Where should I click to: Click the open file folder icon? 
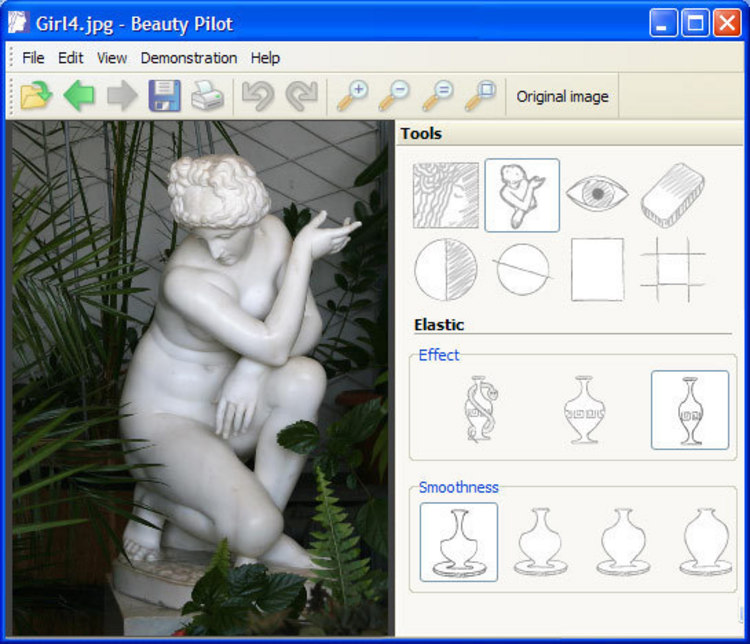coord(36,96)
